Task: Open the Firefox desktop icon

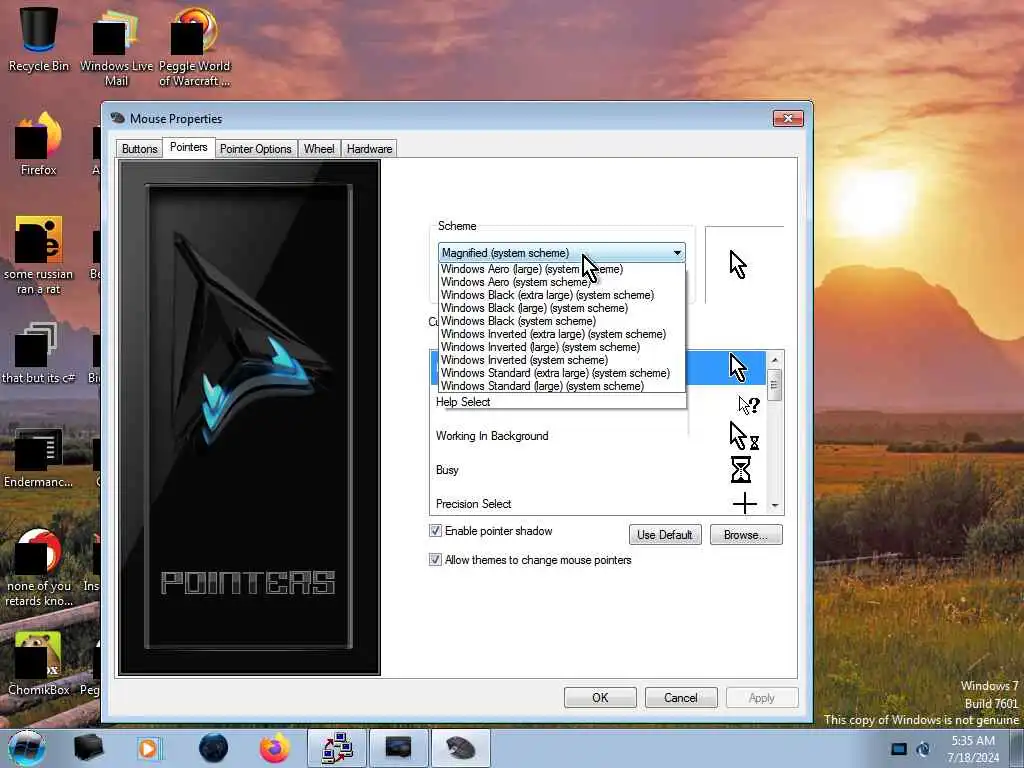Action: (39, 144)
